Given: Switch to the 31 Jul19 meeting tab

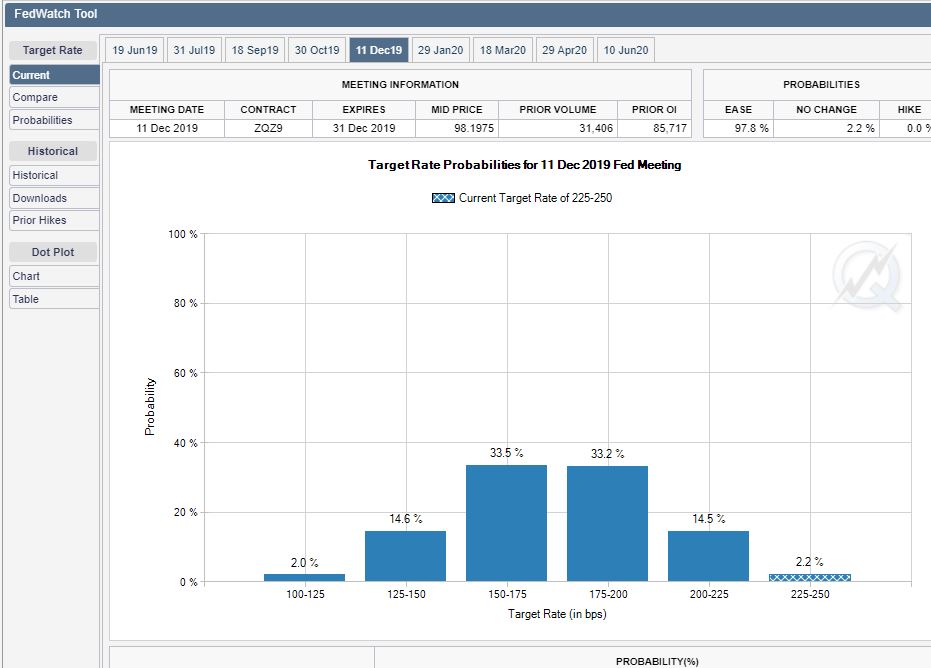Looking at the screenshot, I should 194,50.
